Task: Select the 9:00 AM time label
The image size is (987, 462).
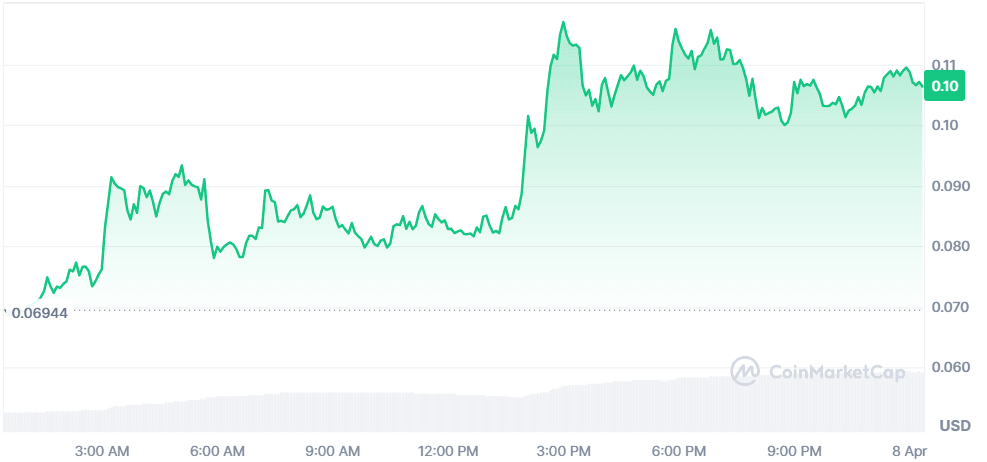Action: [332, 450]
